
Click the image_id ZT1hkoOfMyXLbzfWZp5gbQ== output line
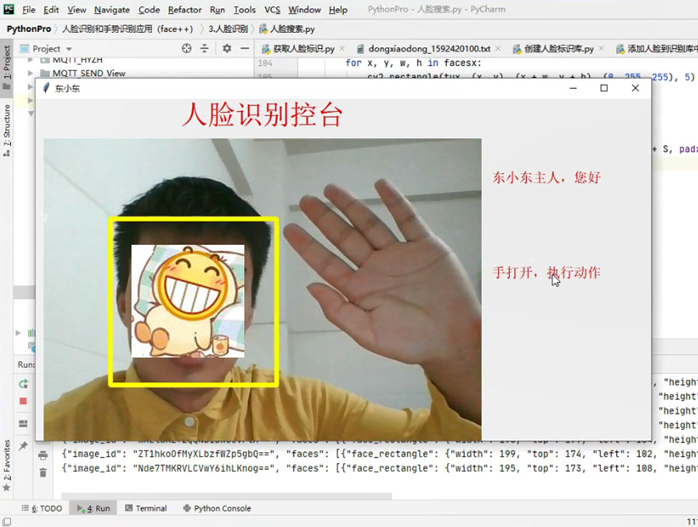pos(380,454)
